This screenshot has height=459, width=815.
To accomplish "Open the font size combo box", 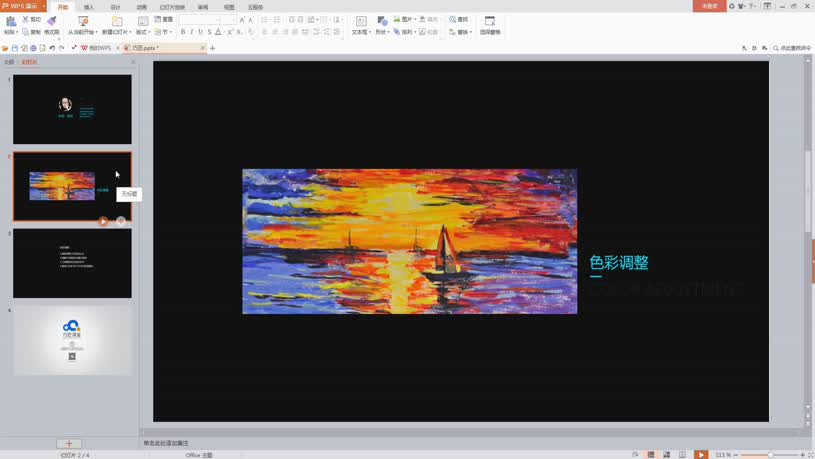I will 229,19.
